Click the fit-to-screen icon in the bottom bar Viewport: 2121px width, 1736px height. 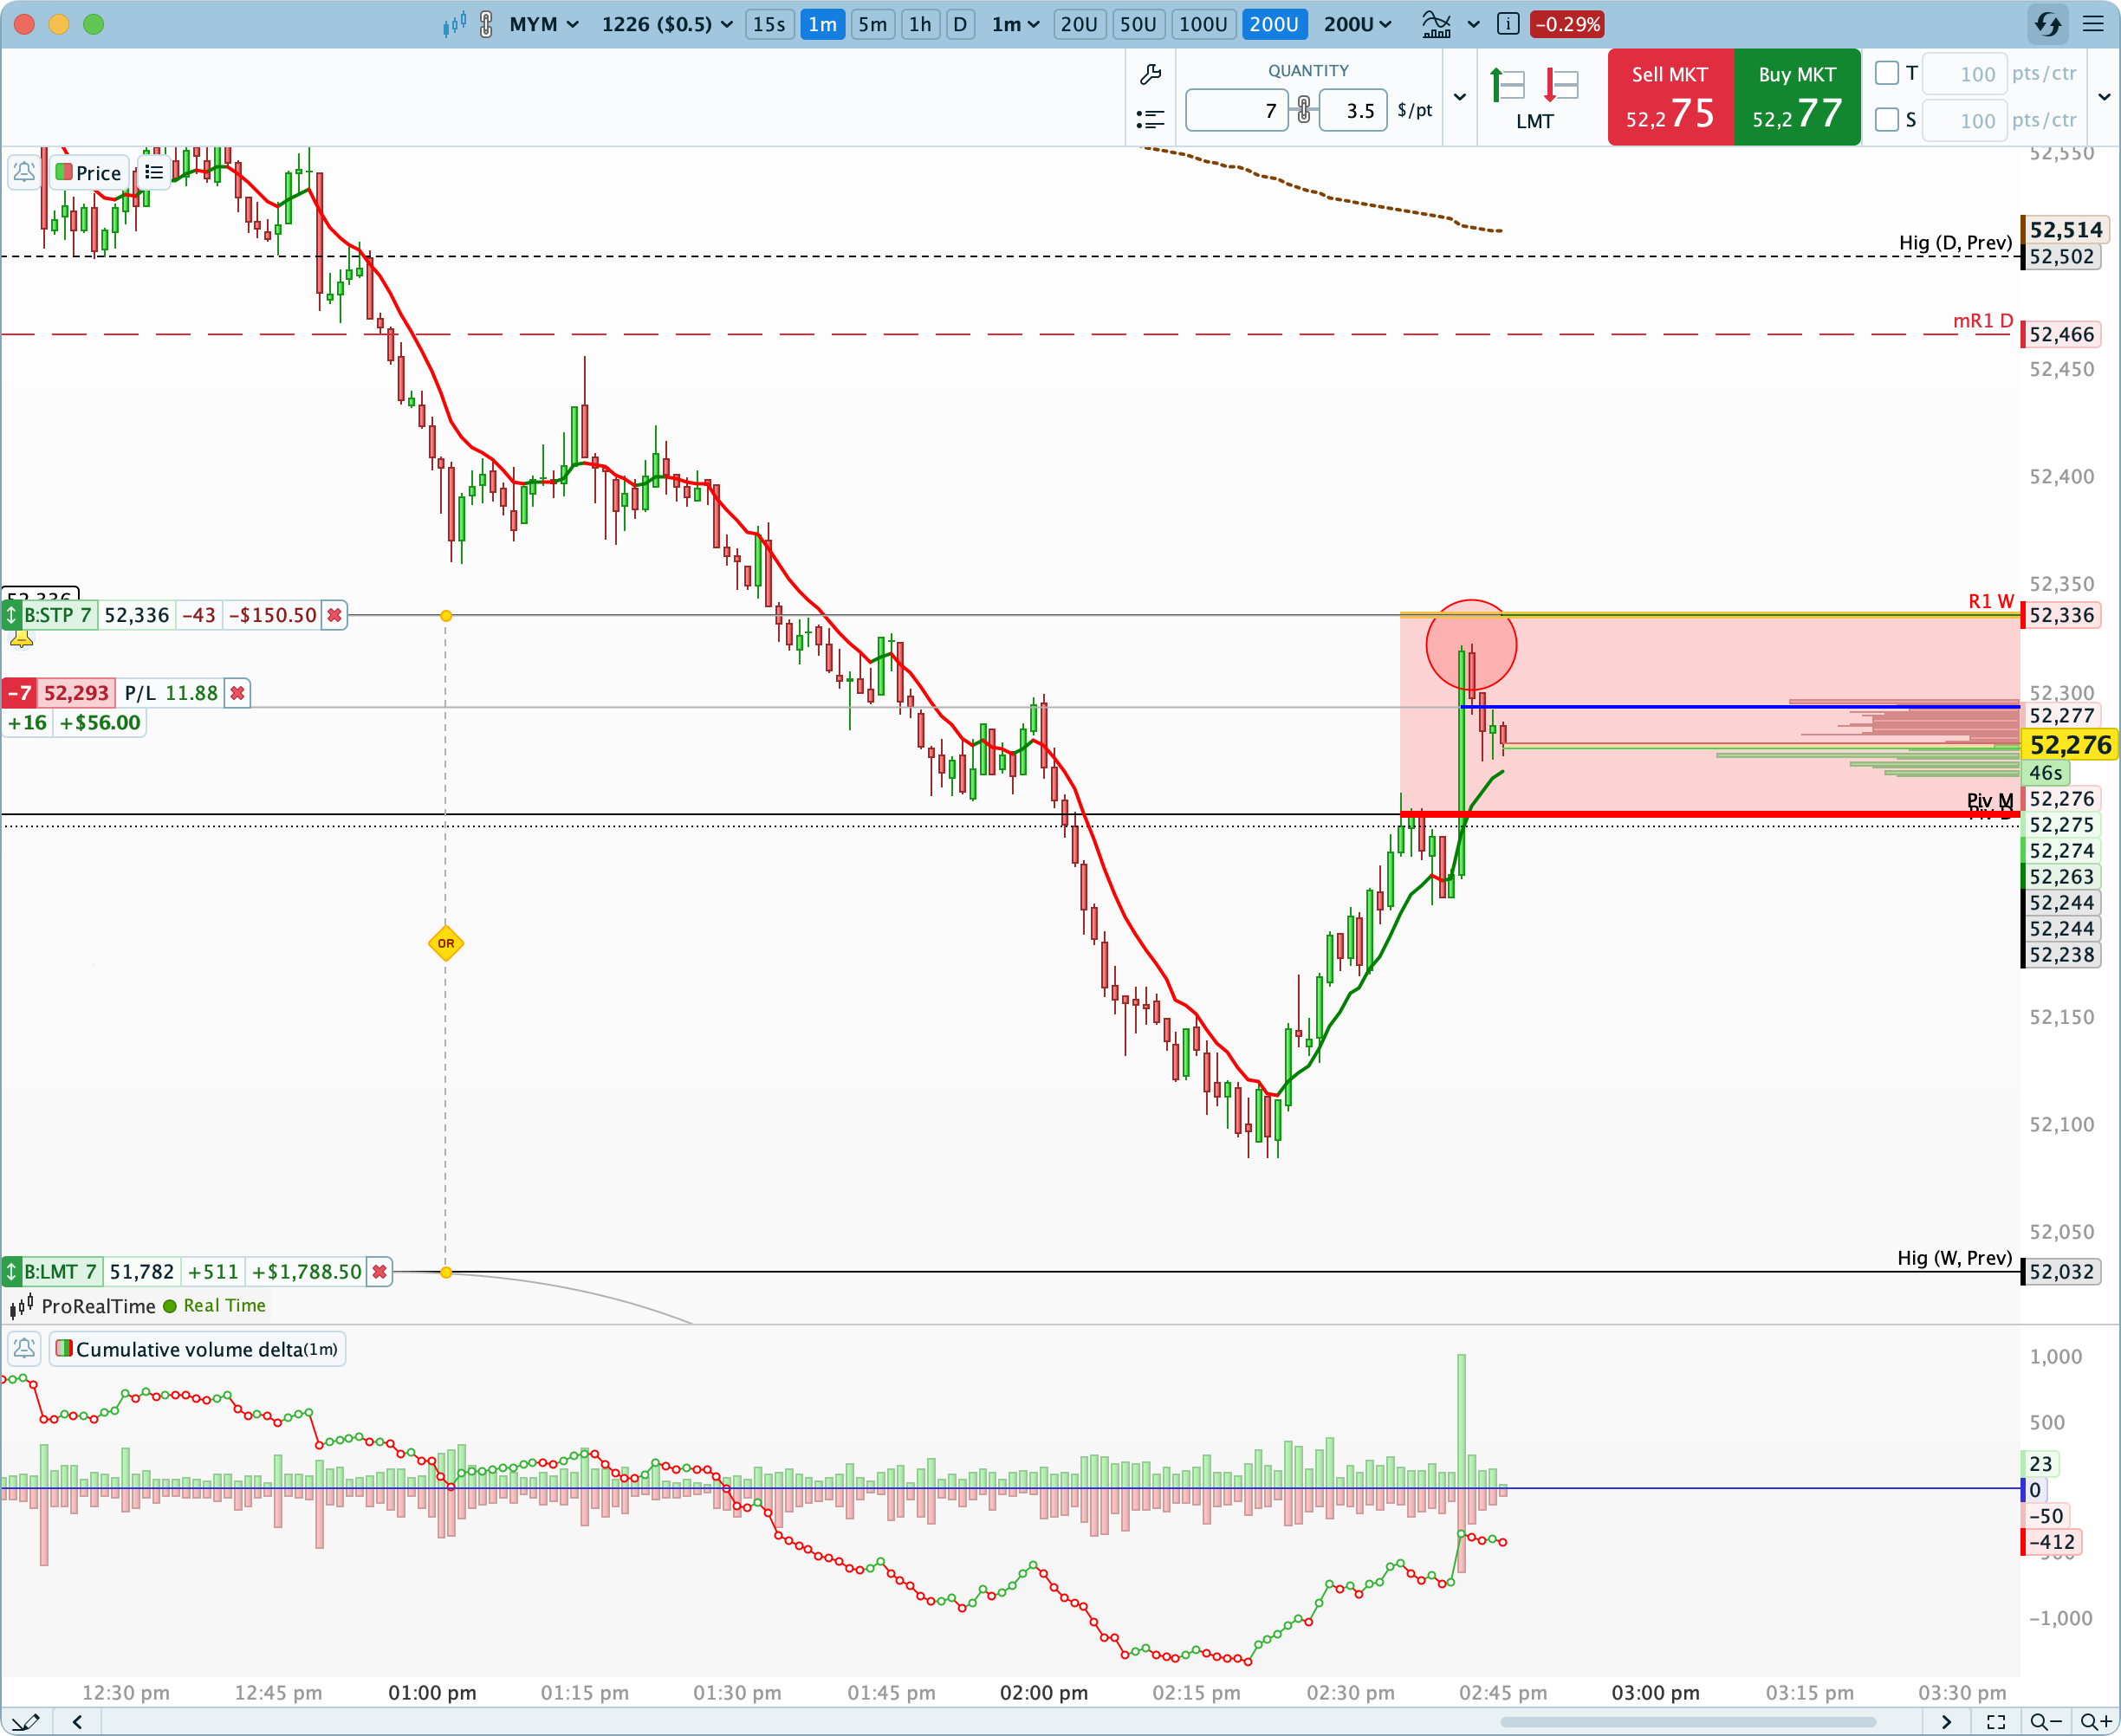[x=1996, y=1722]
